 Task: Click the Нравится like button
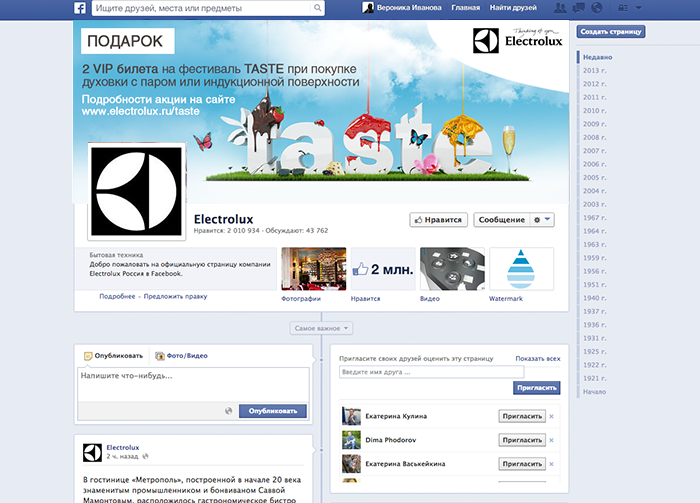[438, 220]
